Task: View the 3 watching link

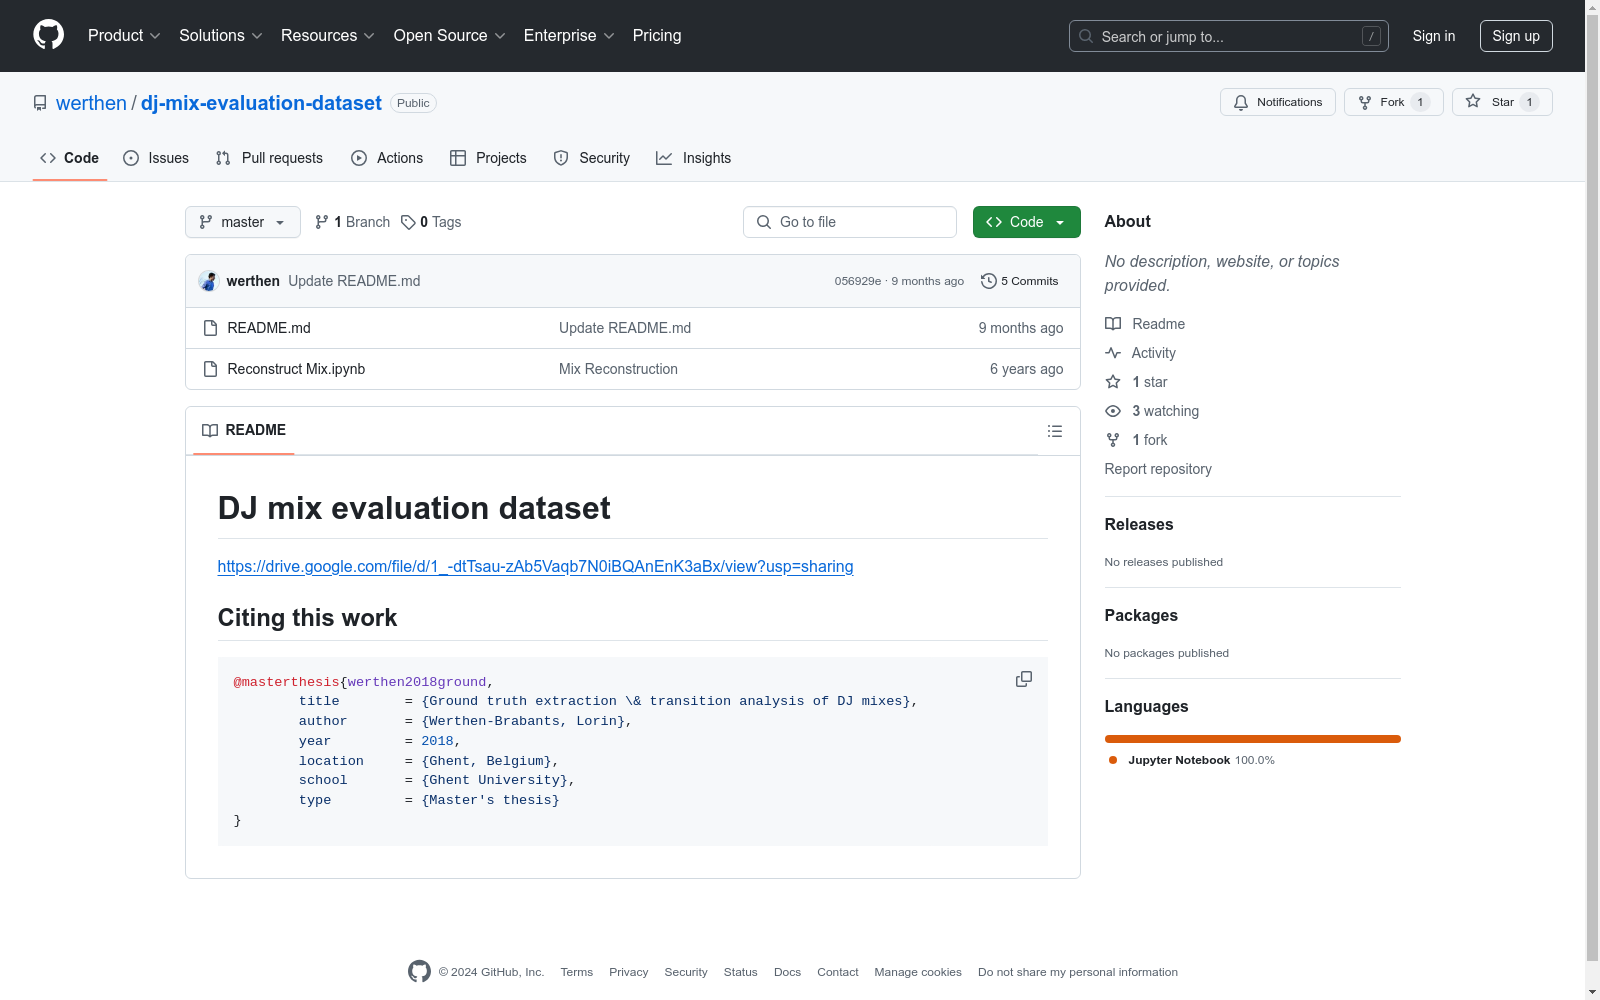Action: click(x=1152, y=411)
